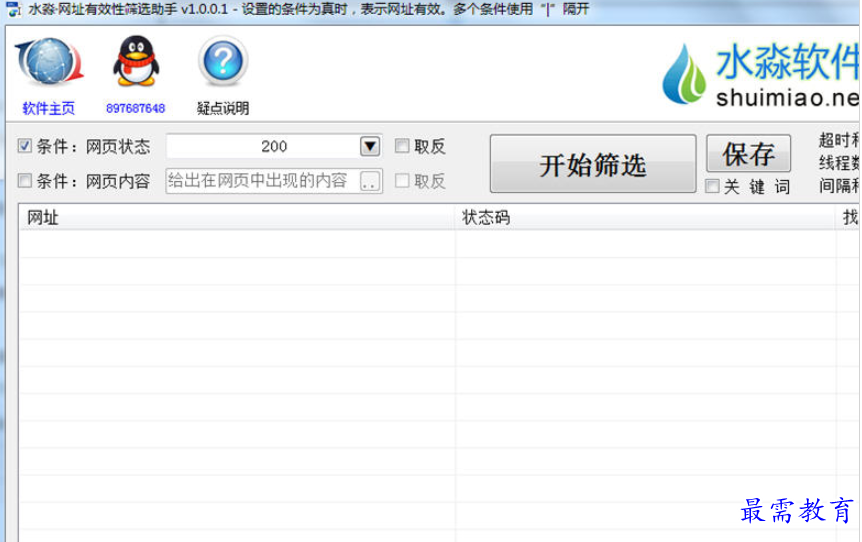Click the 疑点说明 label
862x542 pixels.
[x=223, y=108]
